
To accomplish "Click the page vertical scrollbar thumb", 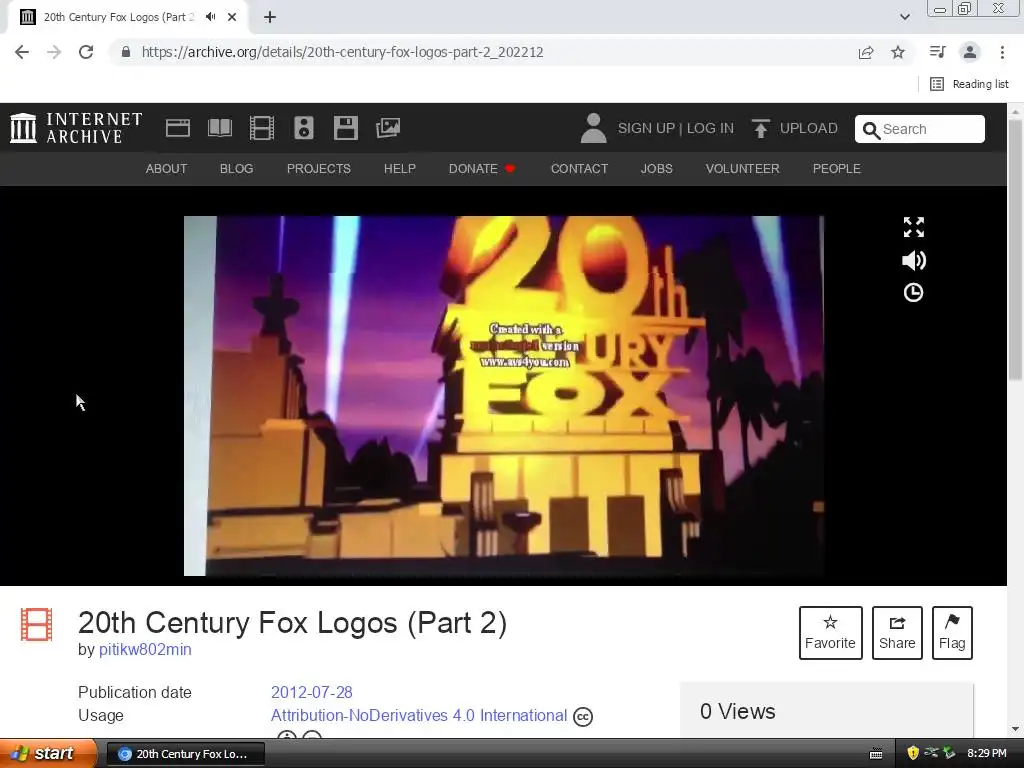I will click(x=1016, y=248).
